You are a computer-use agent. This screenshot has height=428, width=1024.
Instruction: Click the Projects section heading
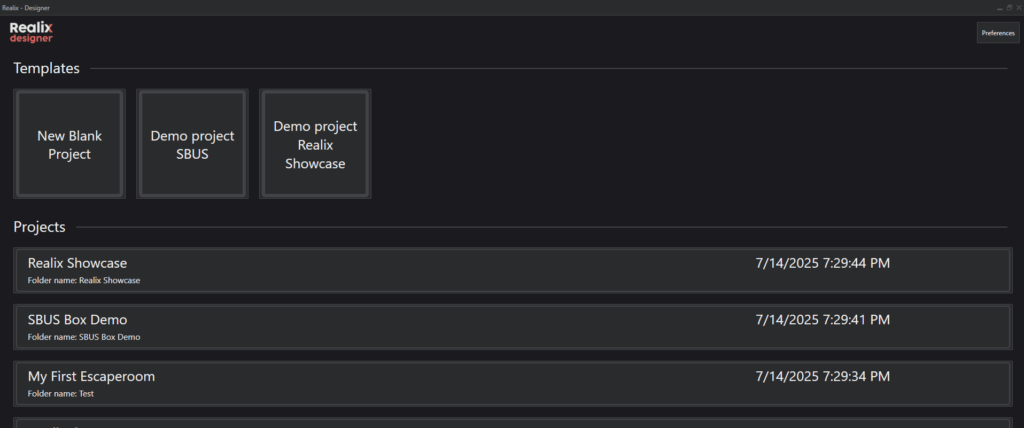point(39,227)
